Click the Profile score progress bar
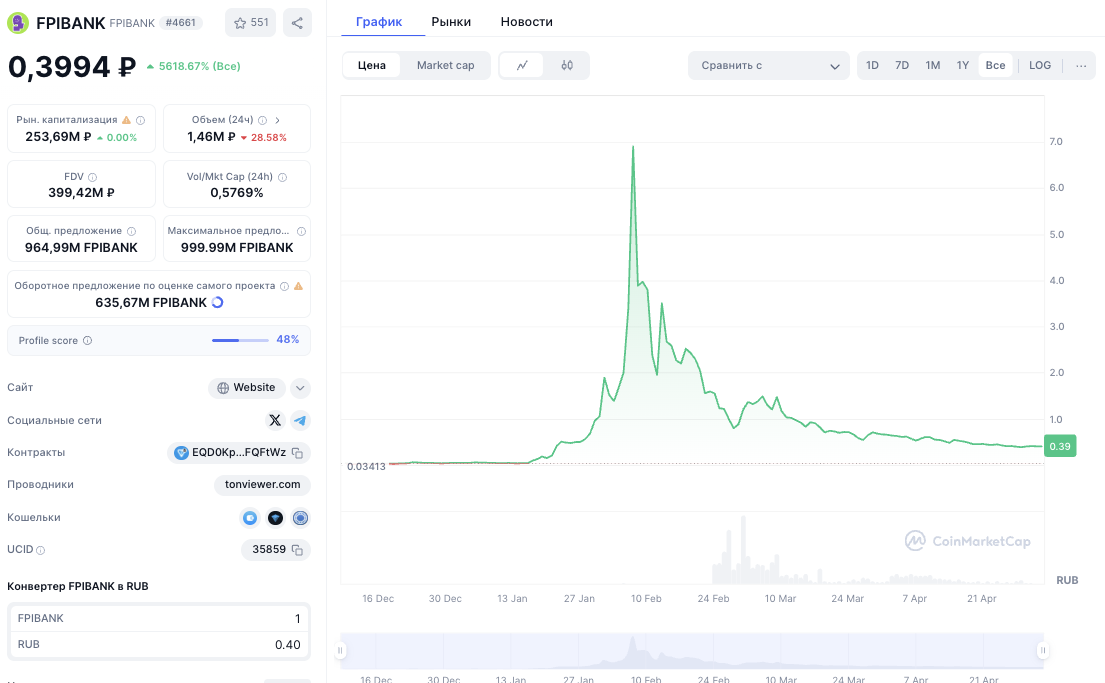The height and width of the screenshot is (683, 1105). click(x=240, y=340)
